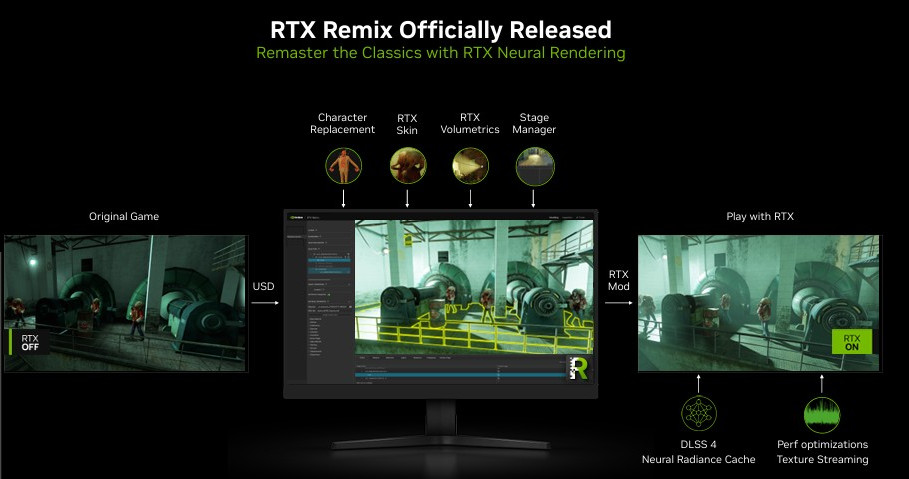Click the Perf optimizations green waveform icon

coord(821,415)
